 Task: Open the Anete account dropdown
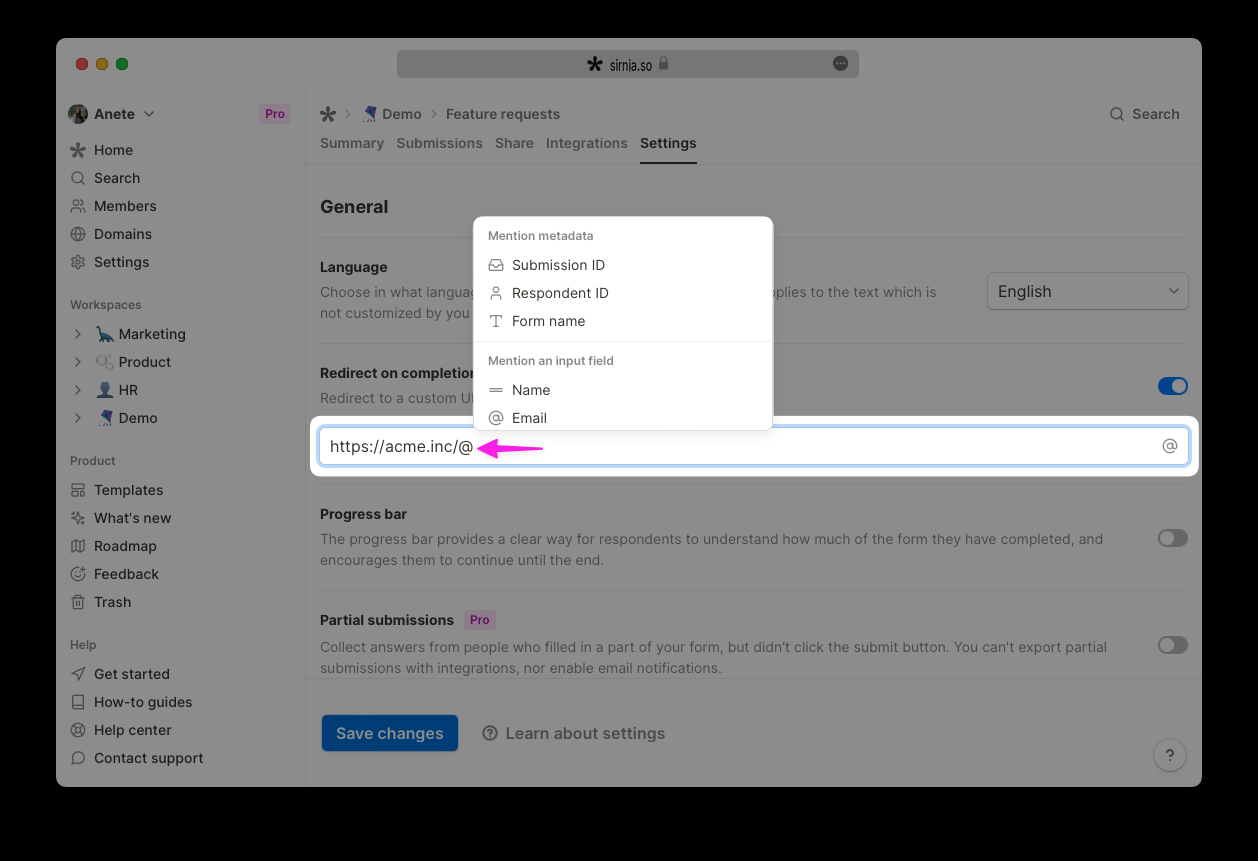pyautogui.click(x=112, y=114)
